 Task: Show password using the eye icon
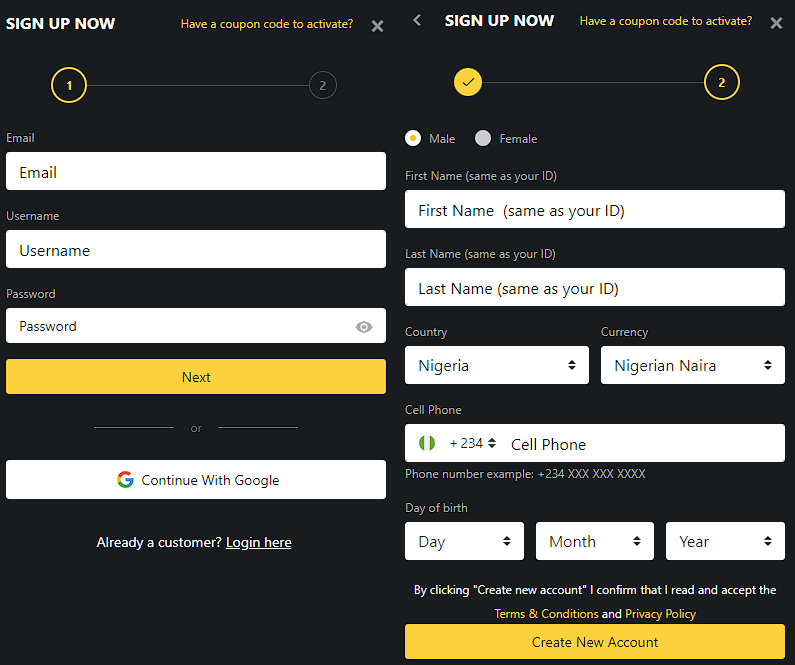pyautogui.click(x=364, y=327)
